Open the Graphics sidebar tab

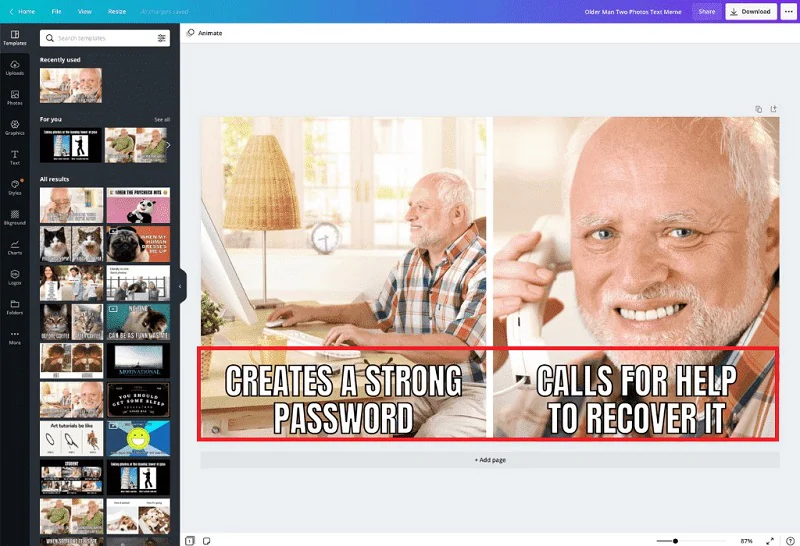(x=15, y=128)
